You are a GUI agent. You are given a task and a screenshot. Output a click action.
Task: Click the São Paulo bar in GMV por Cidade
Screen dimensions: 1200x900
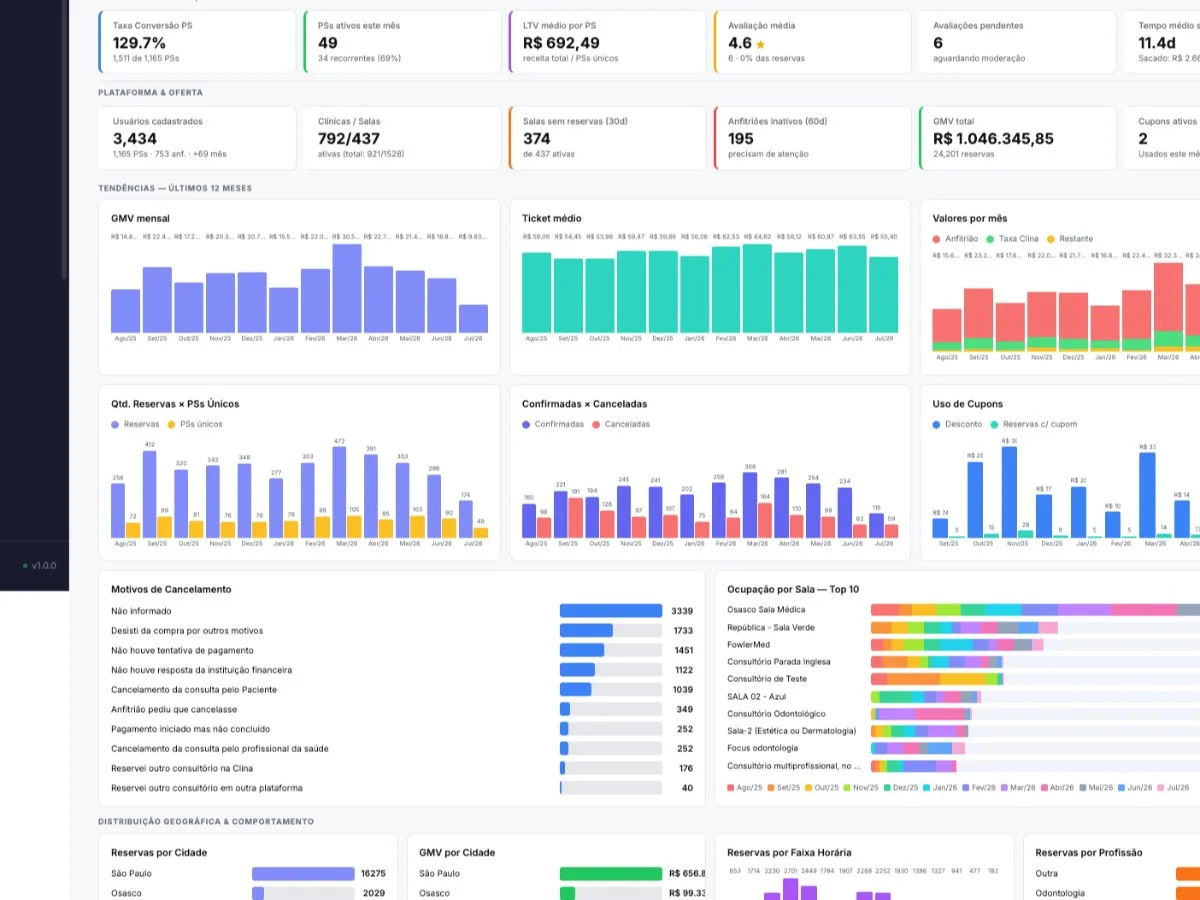tap(611, 874)
